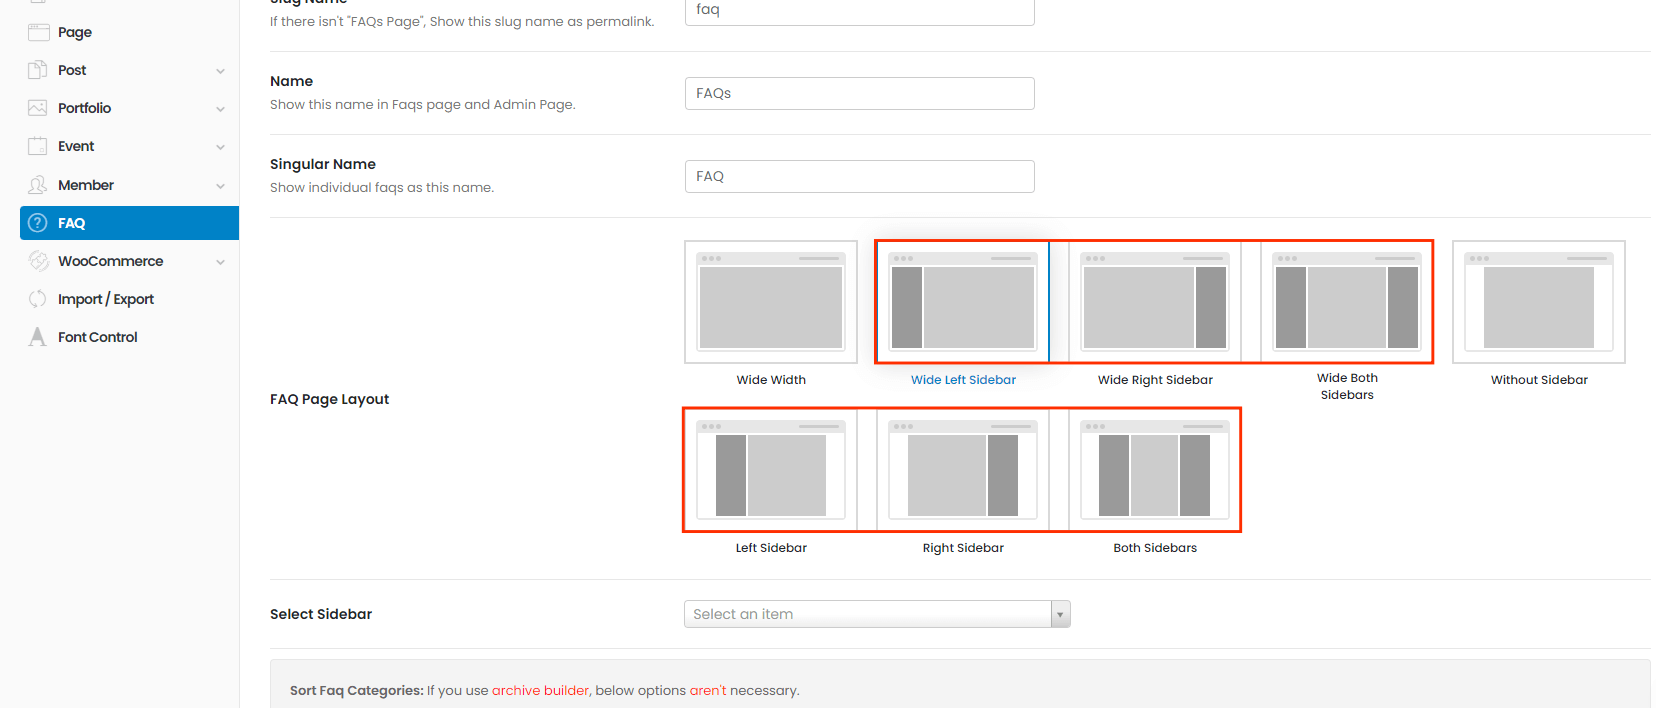This screenshot has width=1656, height=708.
Task: Click the Font Control letter icon
Action: click(38, 337)
